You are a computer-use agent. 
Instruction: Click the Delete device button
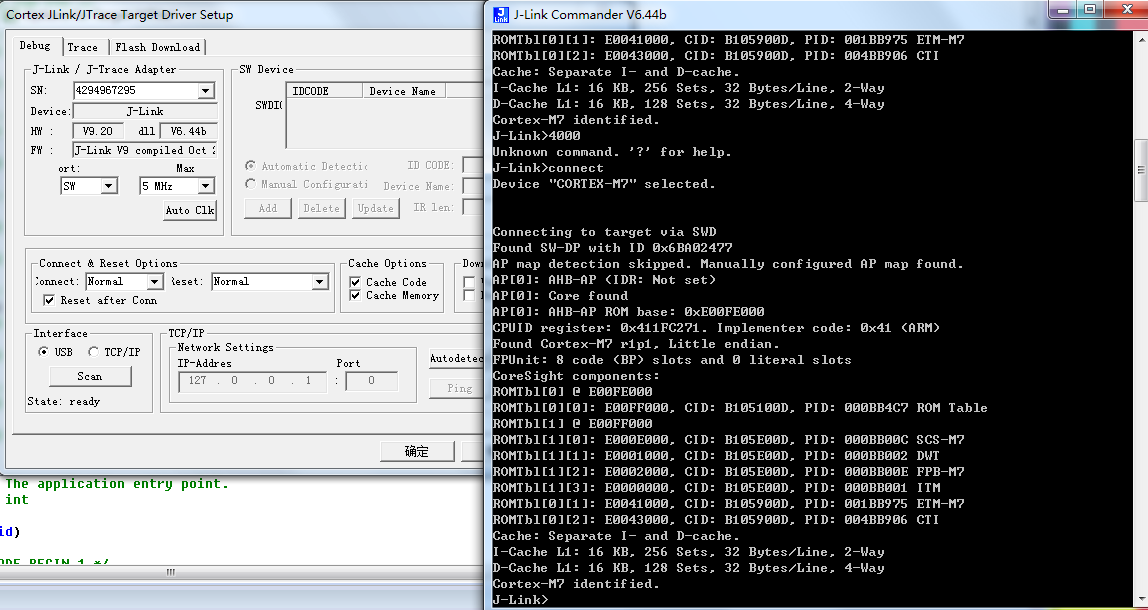[321, 208]
